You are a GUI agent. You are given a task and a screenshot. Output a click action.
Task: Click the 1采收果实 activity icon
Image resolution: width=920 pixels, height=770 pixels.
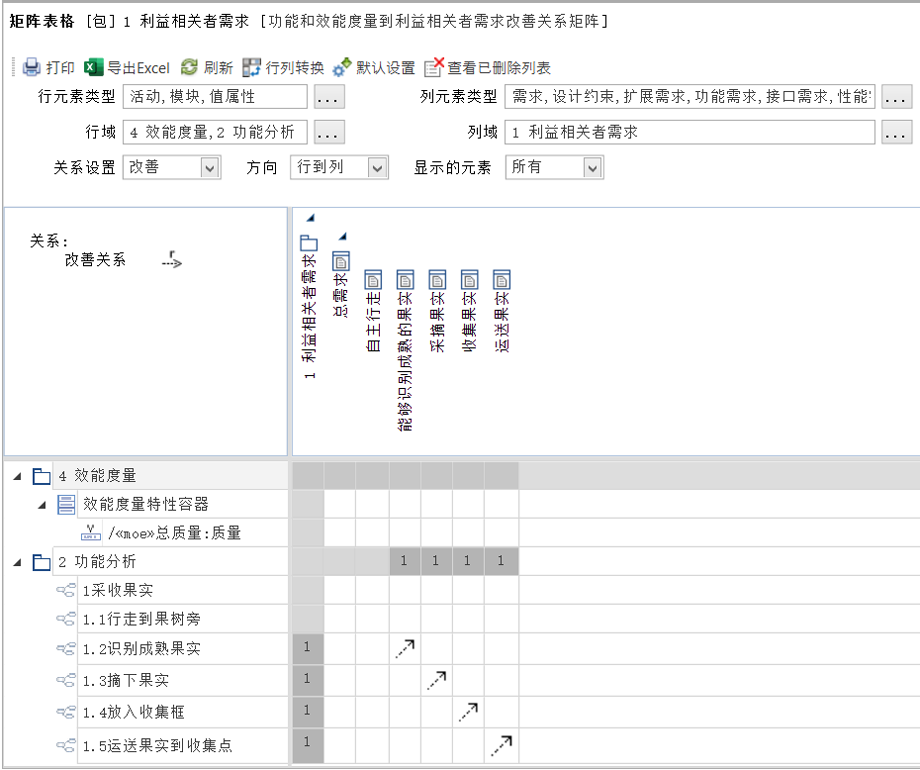click(x=66, y=590)
